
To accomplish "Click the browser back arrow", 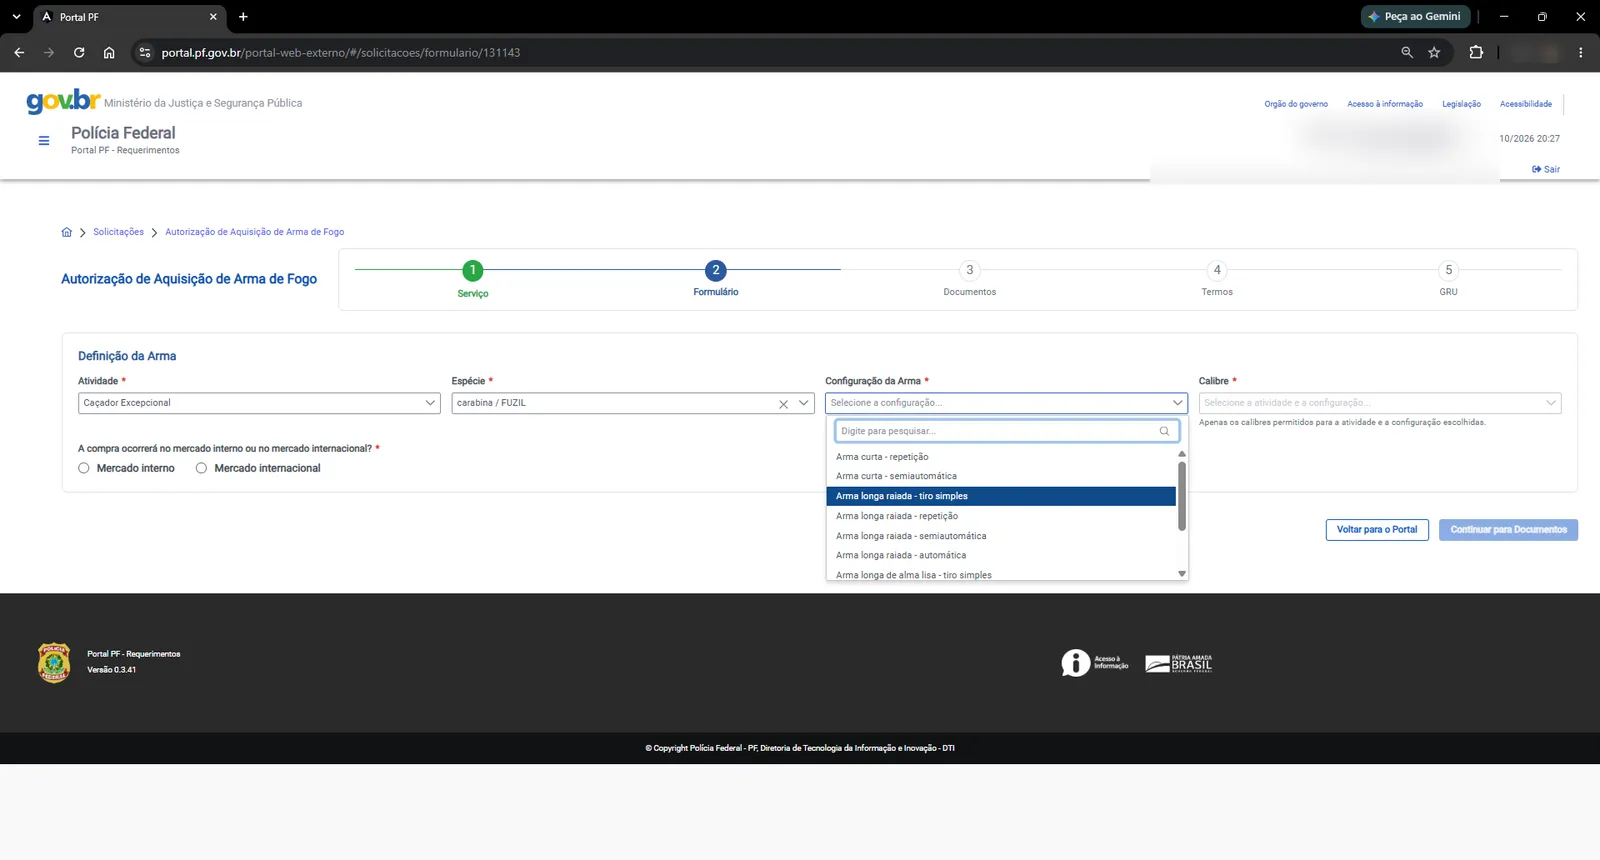I will click(19, 52).
